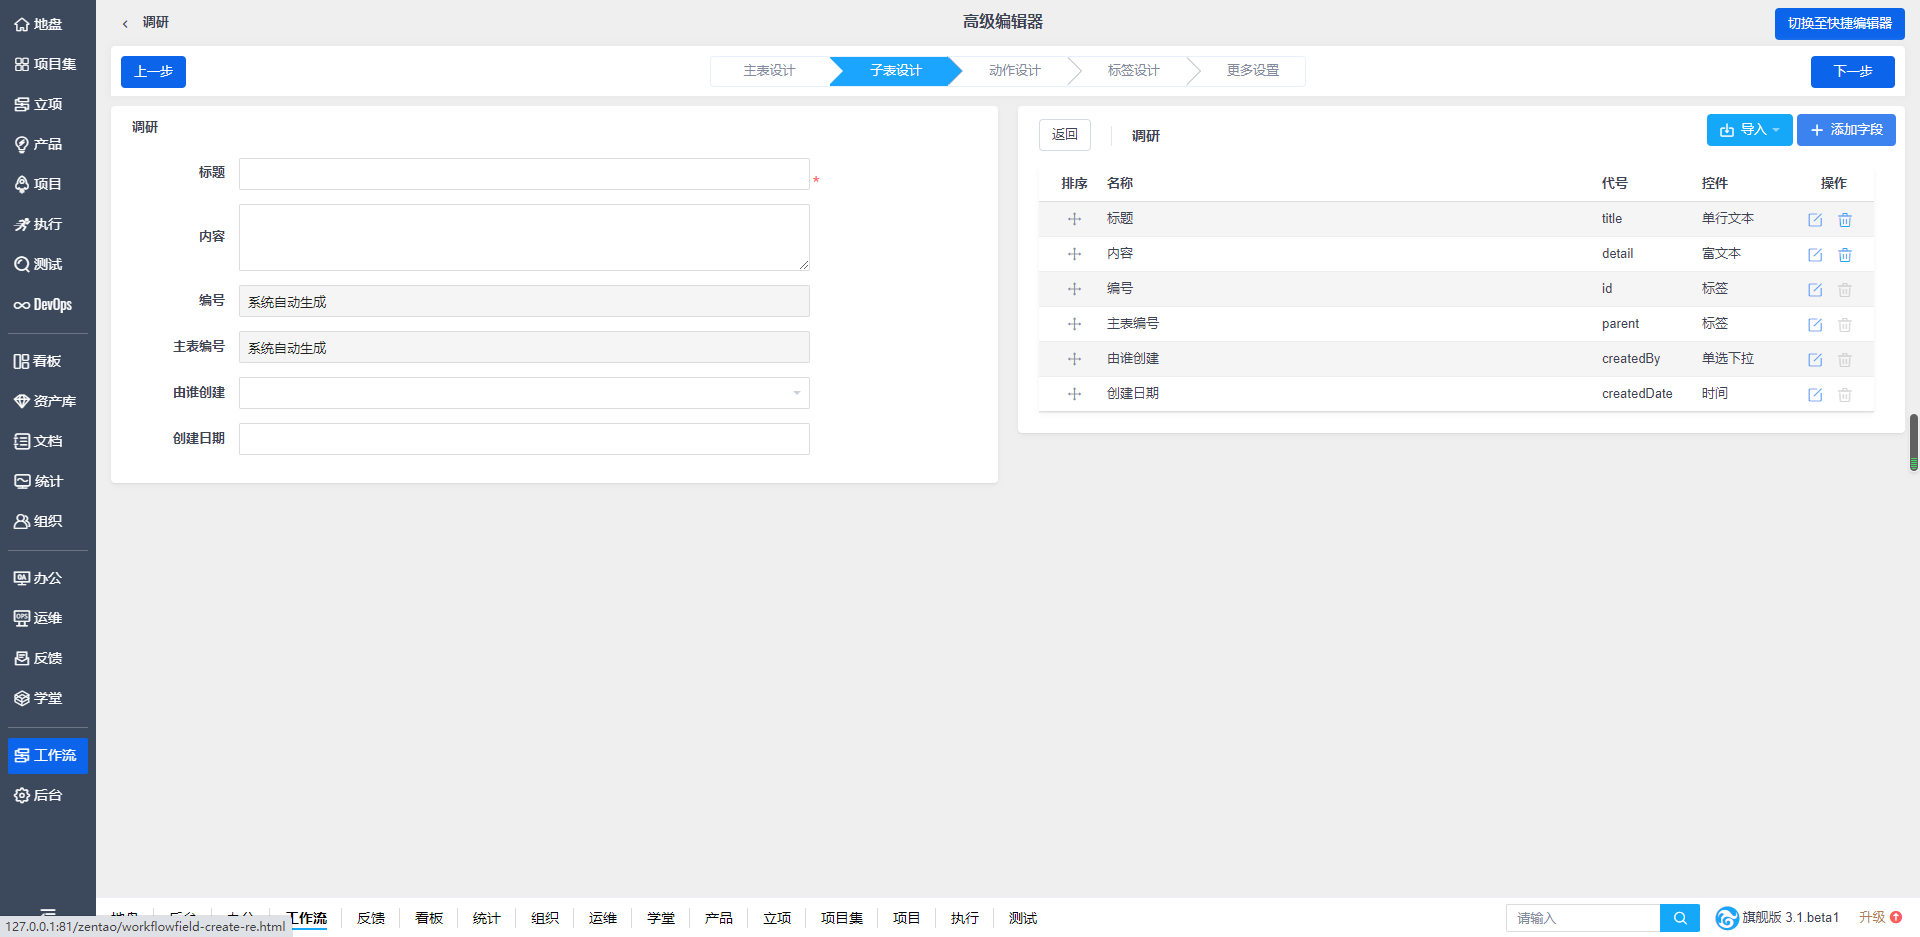1920x937 pixels.
Task: Click drag handle icon of 编号 row
Action: (1074, 289)
